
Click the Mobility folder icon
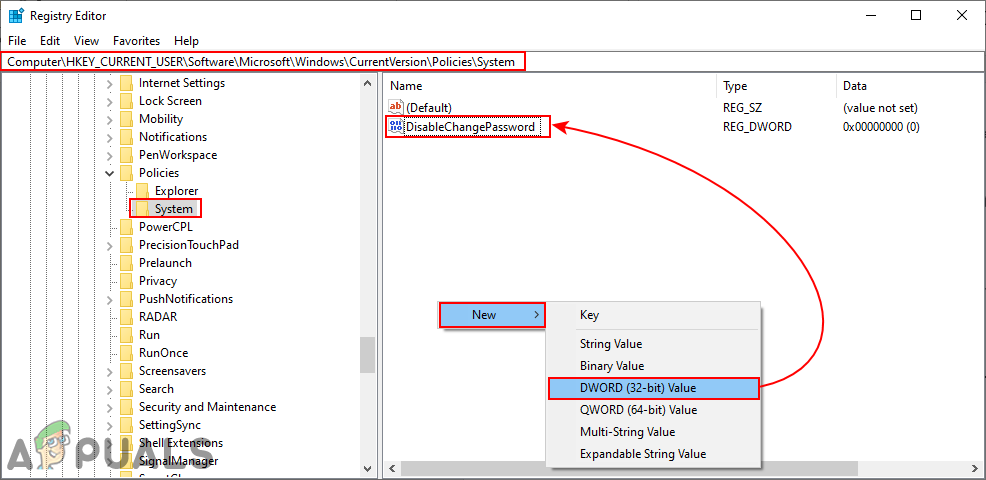click(x=126, y=119)
